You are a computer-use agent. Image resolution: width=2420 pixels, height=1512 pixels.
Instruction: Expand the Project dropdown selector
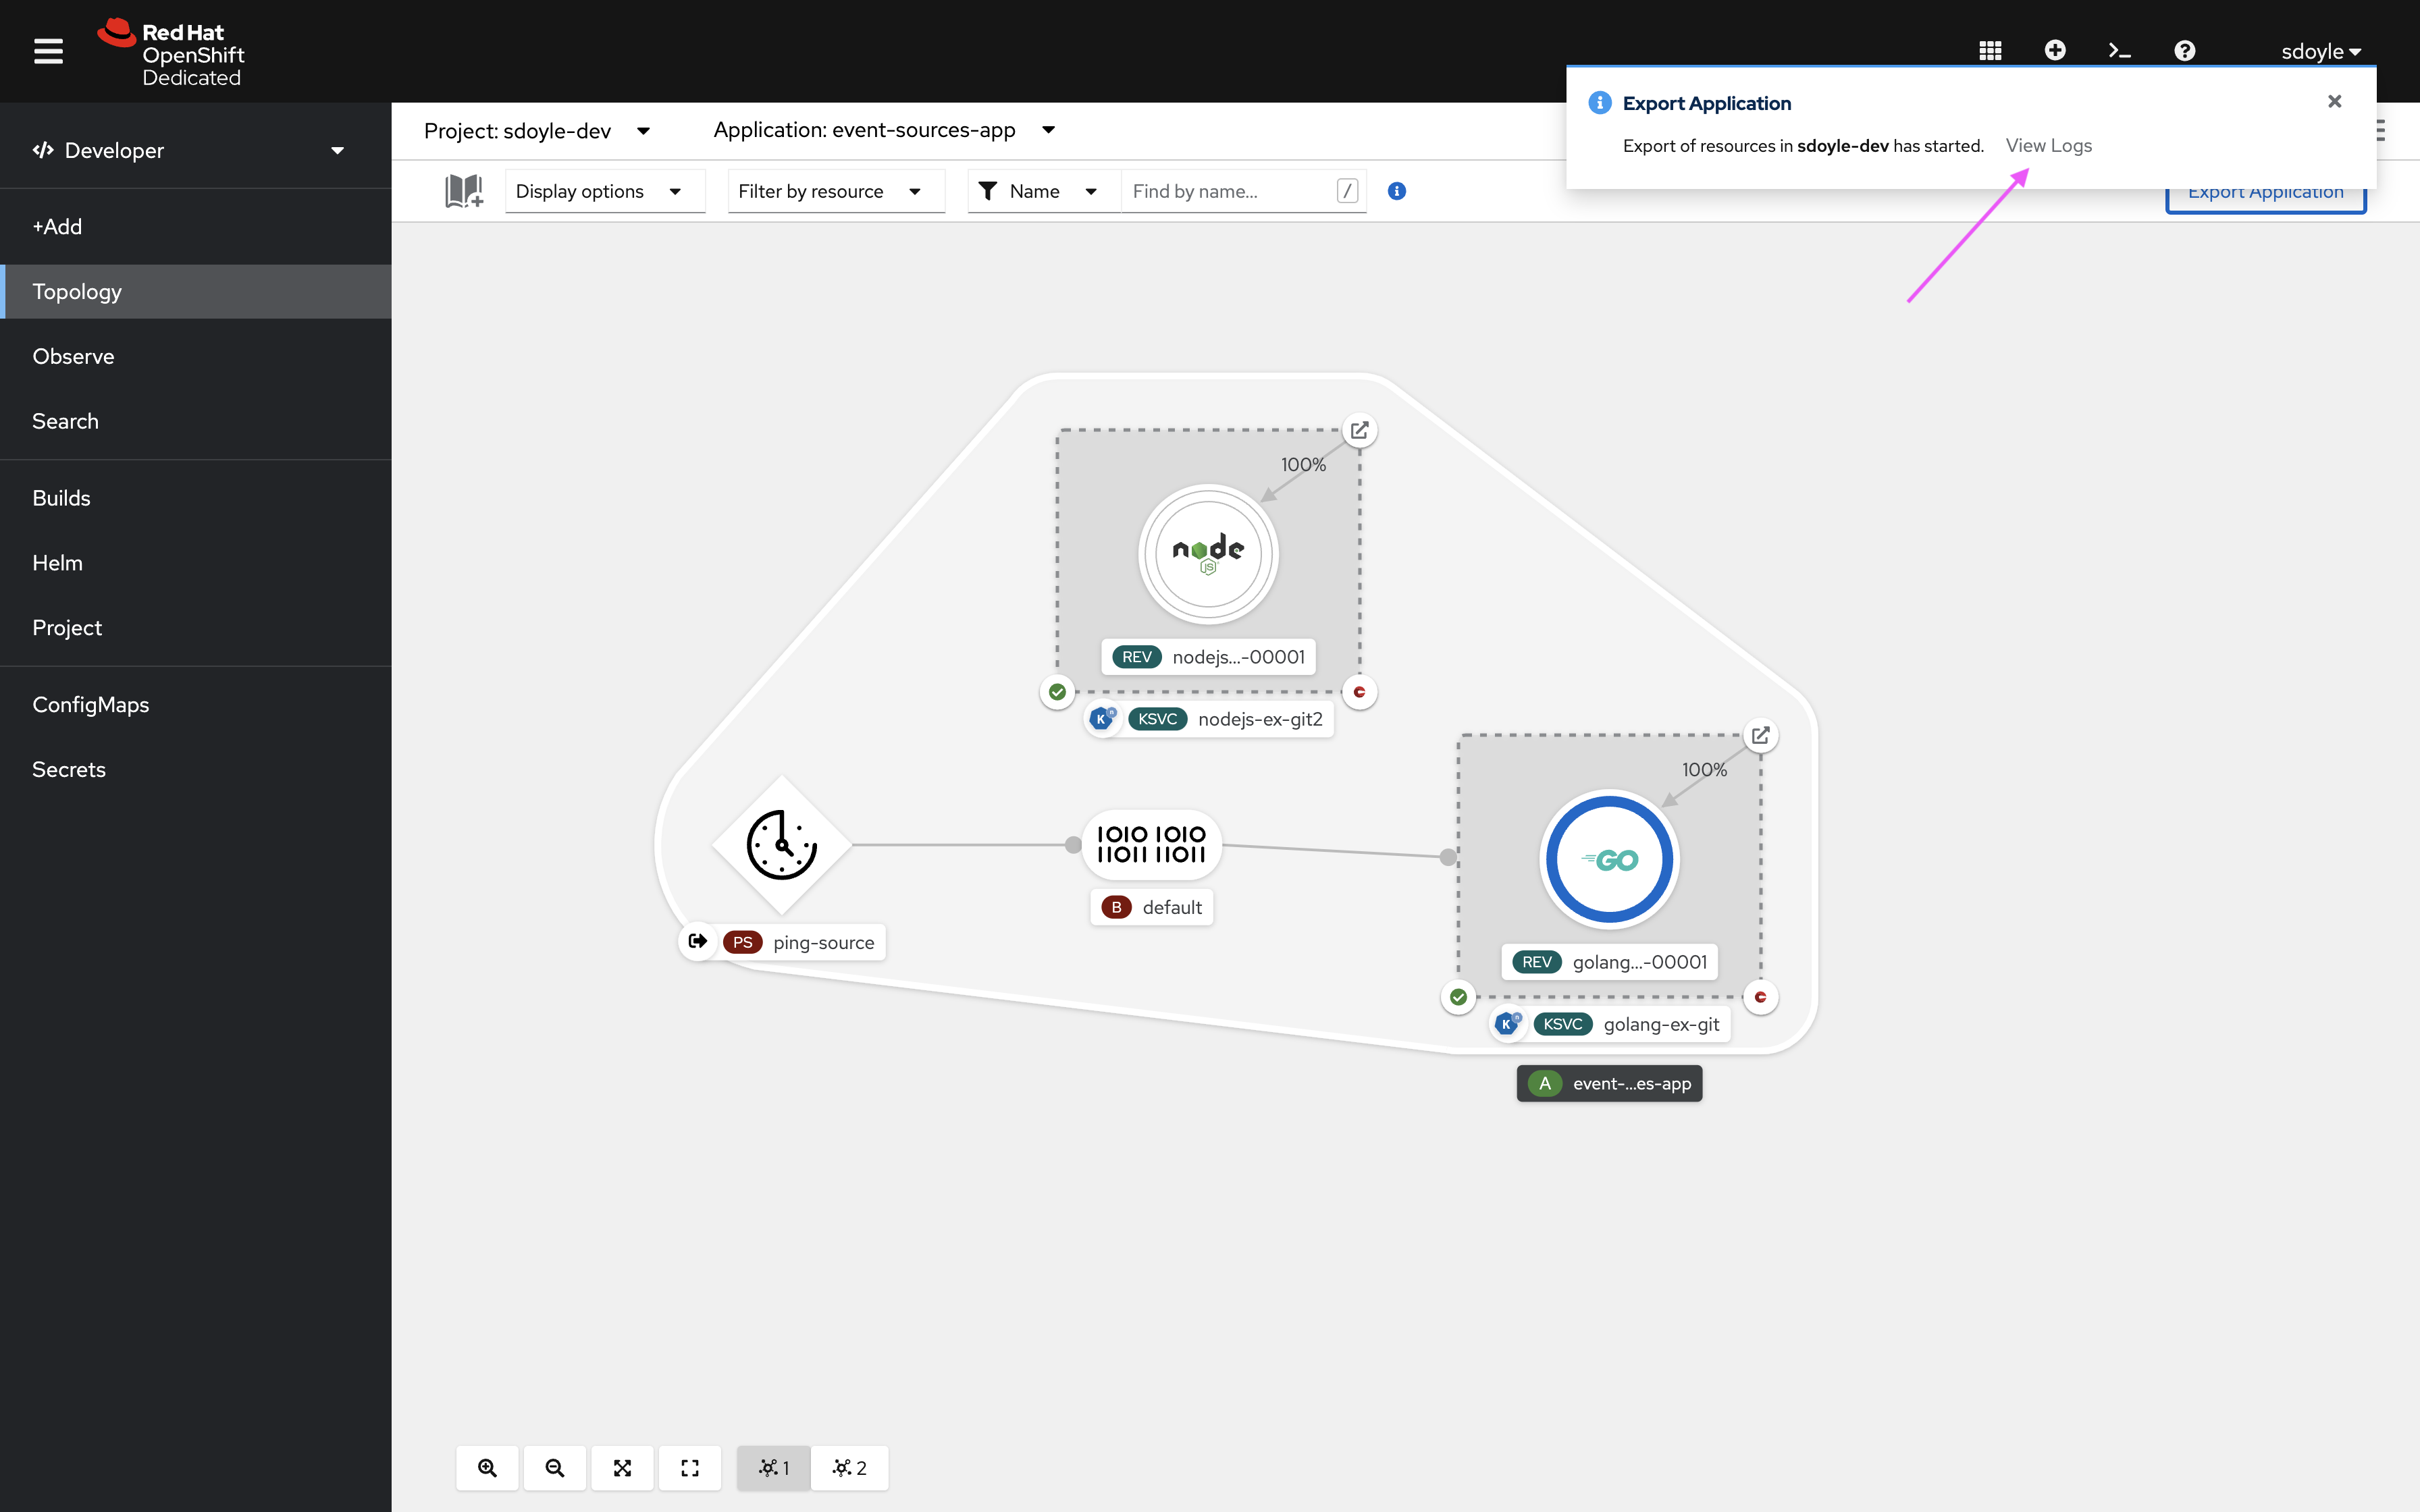[x=643, y=129]
